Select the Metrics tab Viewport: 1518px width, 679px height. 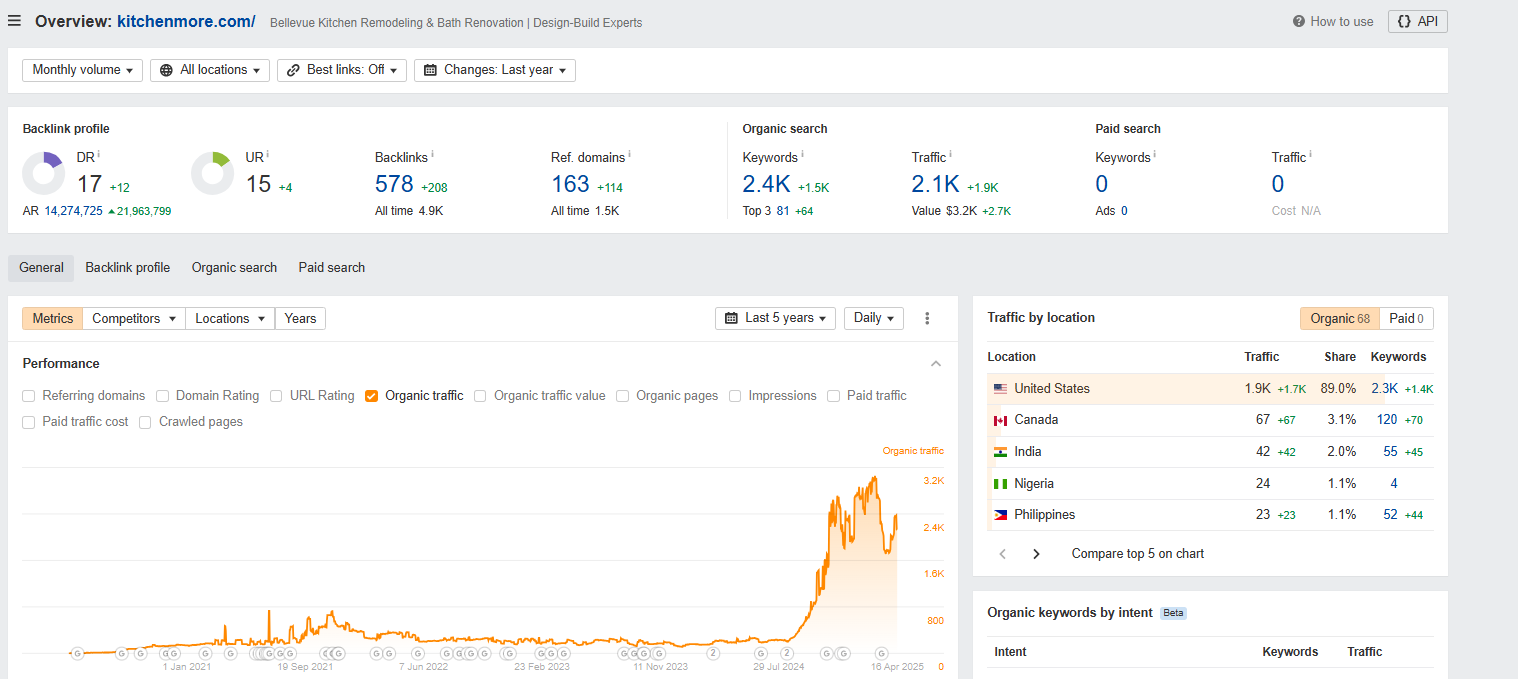click(53, 319)
